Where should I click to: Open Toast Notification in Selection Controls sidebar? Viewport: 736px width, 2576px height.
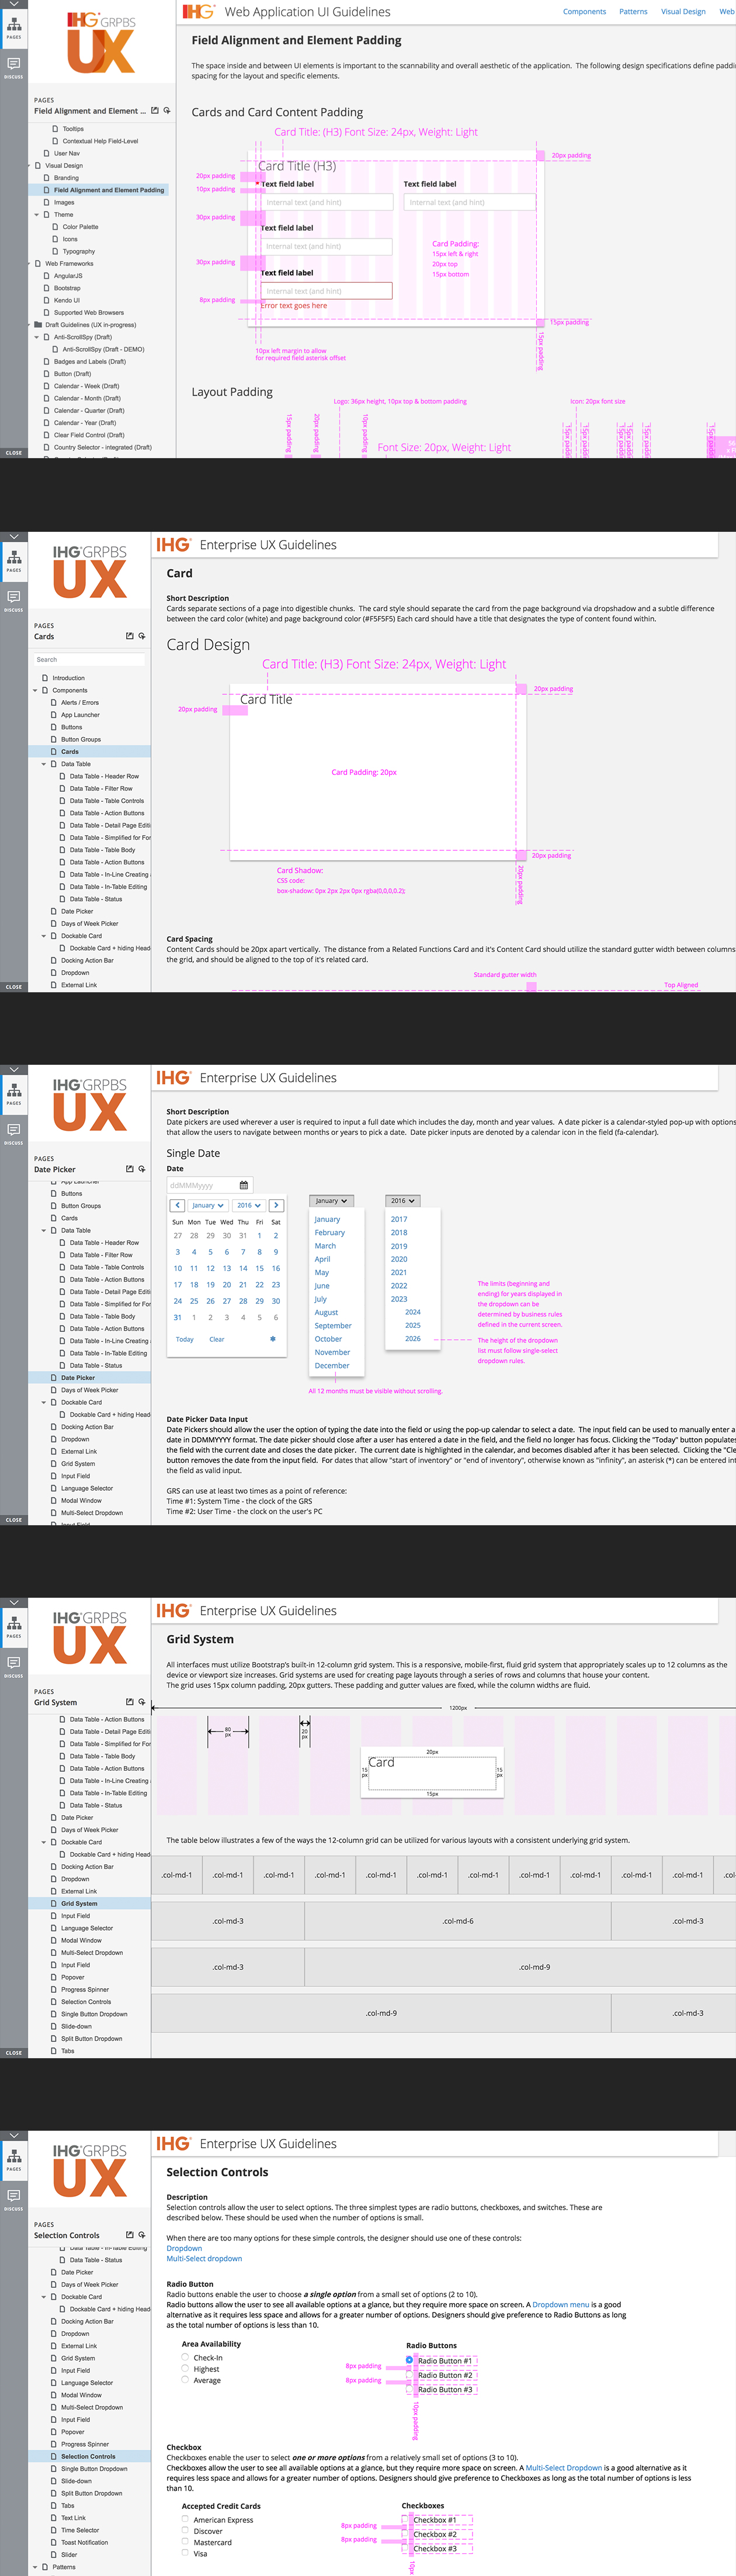click(85, 2542)
